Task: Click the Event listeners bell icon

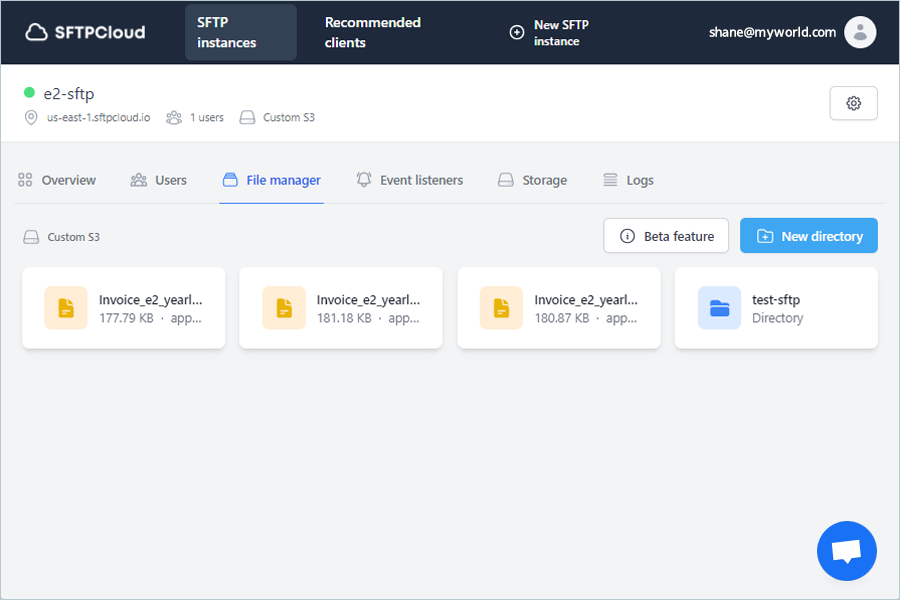Action: [x=364, y=180]
